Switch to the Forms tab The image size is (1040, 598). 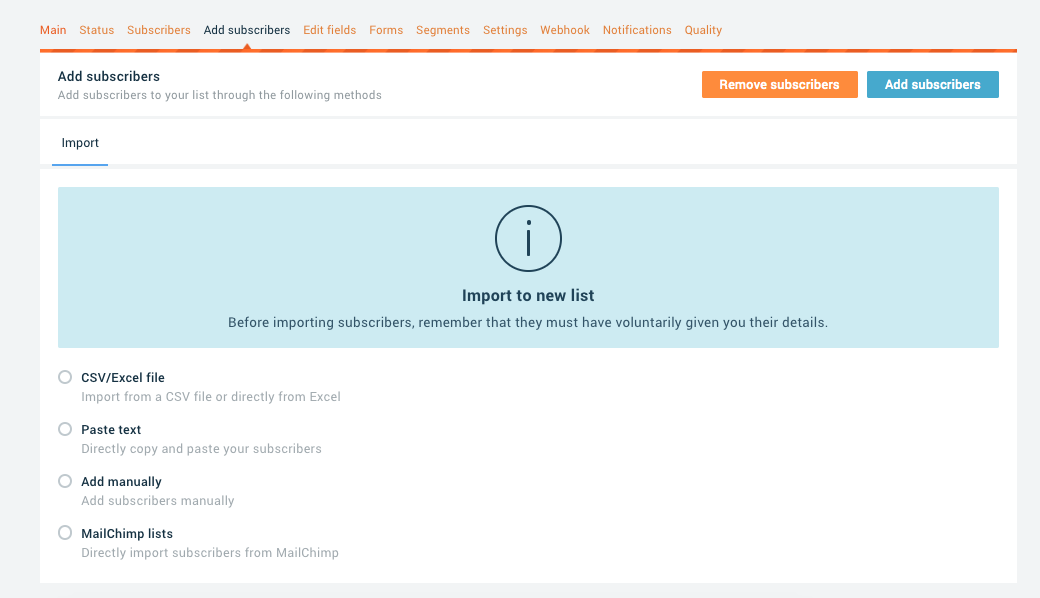click(386, 30)
